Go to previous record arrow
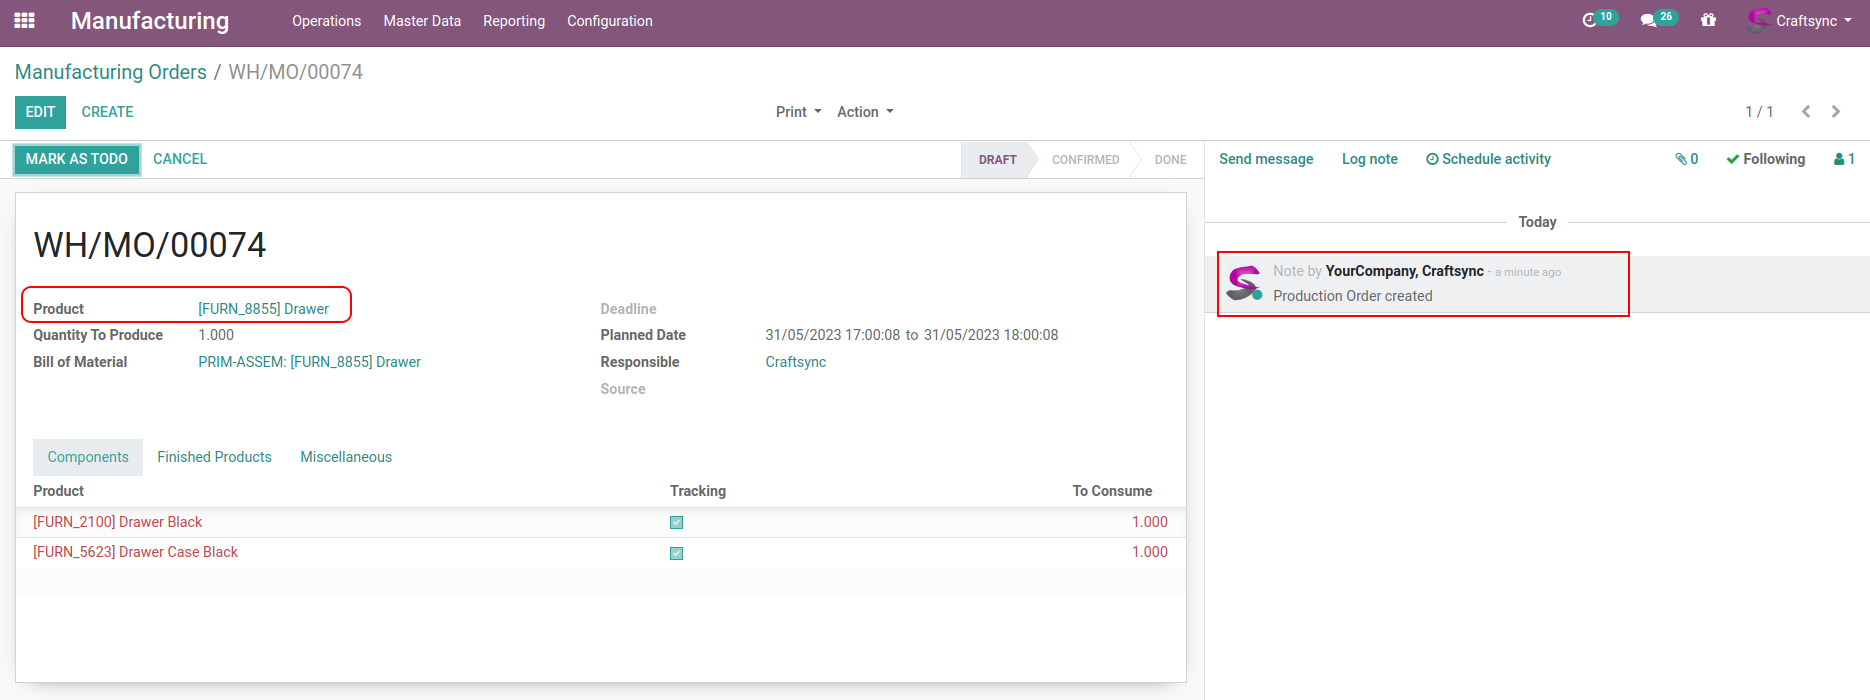Screen dimensions: 1870x700 (1806, 112)
